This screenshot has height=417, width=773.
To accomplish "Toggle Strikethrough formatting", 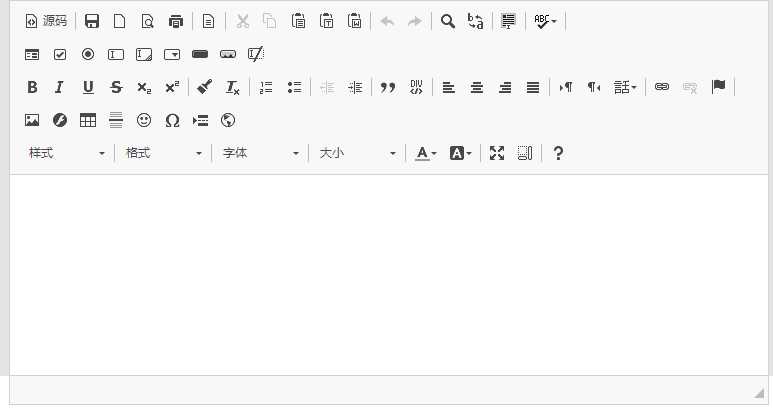I will click(116, 87).
